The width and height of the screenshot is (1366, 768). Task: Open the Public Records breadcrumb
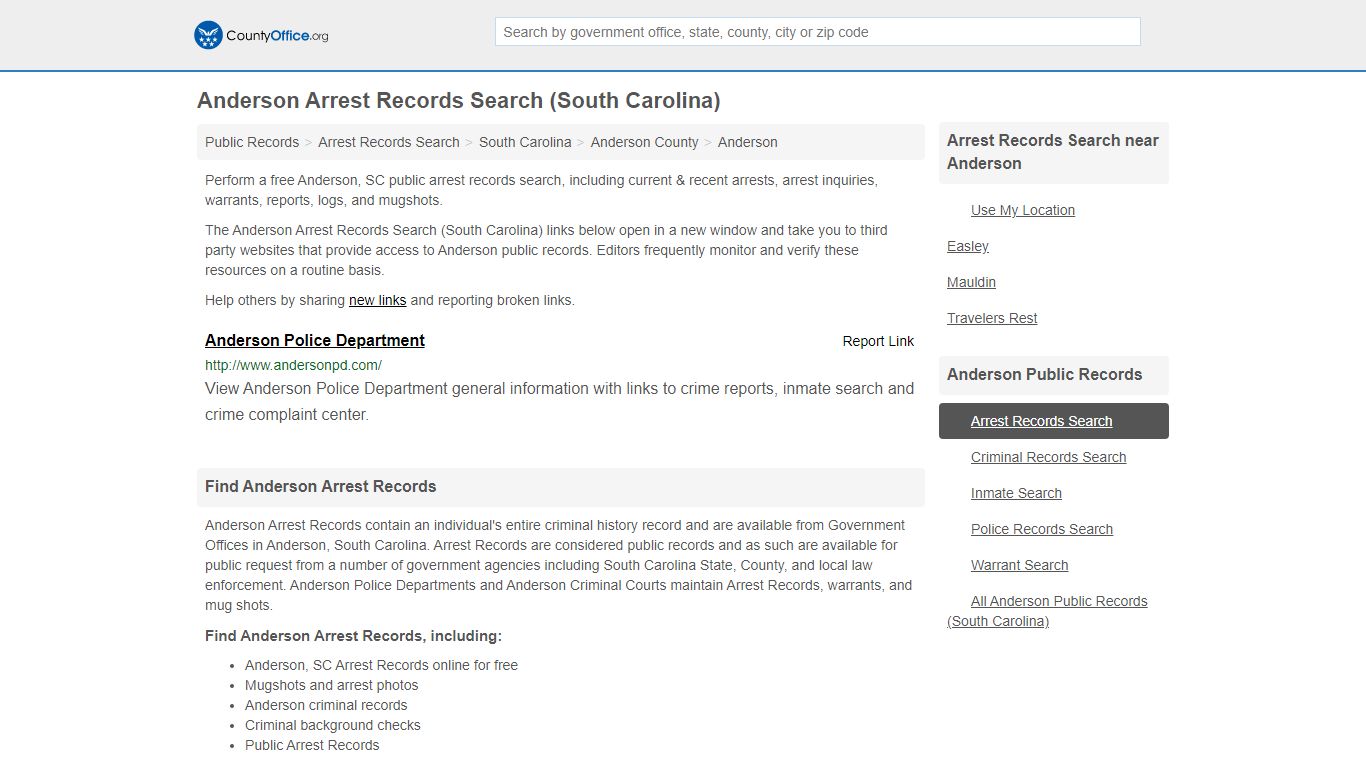tap(252, 142)
